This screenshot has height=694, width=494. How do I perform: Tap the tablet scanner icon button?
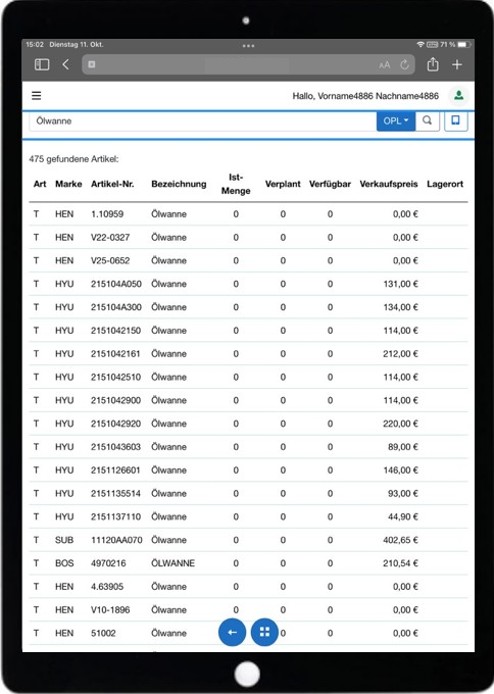pos(455,120)
